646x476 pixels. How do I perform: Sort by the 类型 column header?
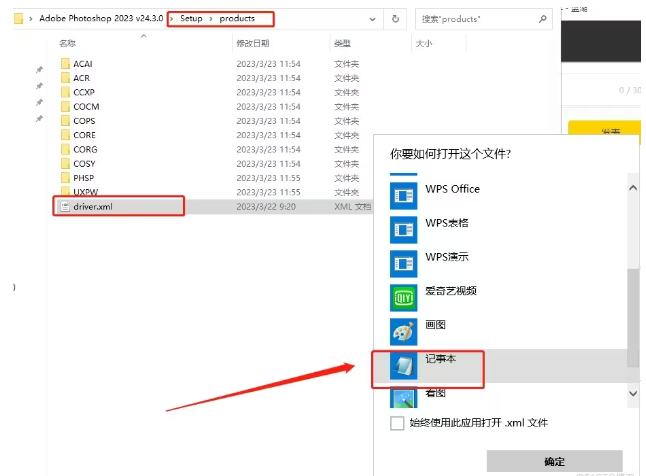[x=342, y=43]
